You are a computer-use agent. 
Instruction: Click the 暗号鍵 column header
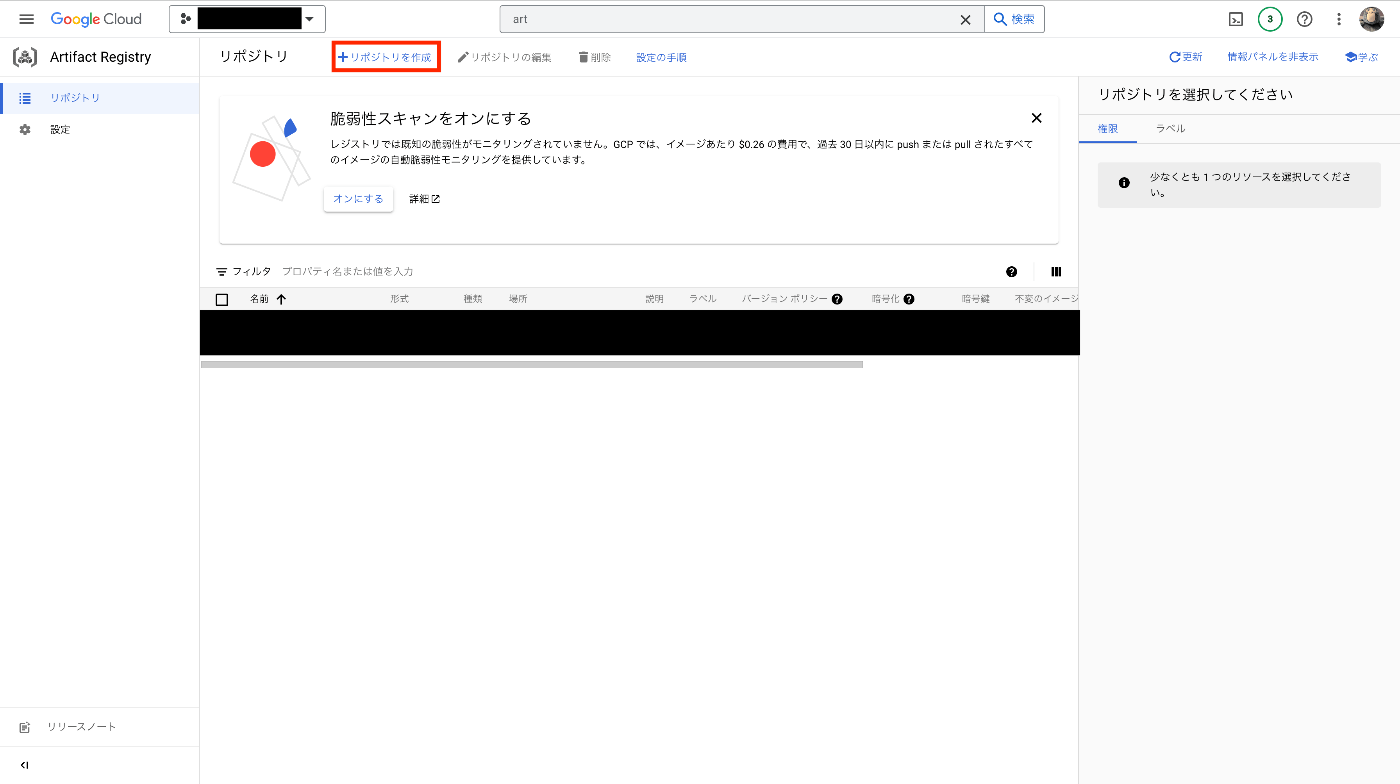[x=975, y=299]
